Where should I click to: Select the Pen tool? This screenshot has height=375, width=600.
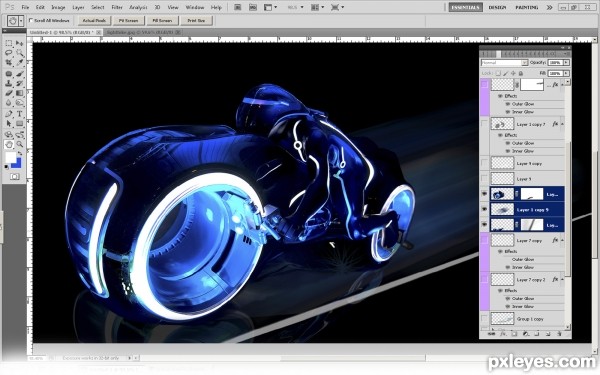click(x=8, y=114)
